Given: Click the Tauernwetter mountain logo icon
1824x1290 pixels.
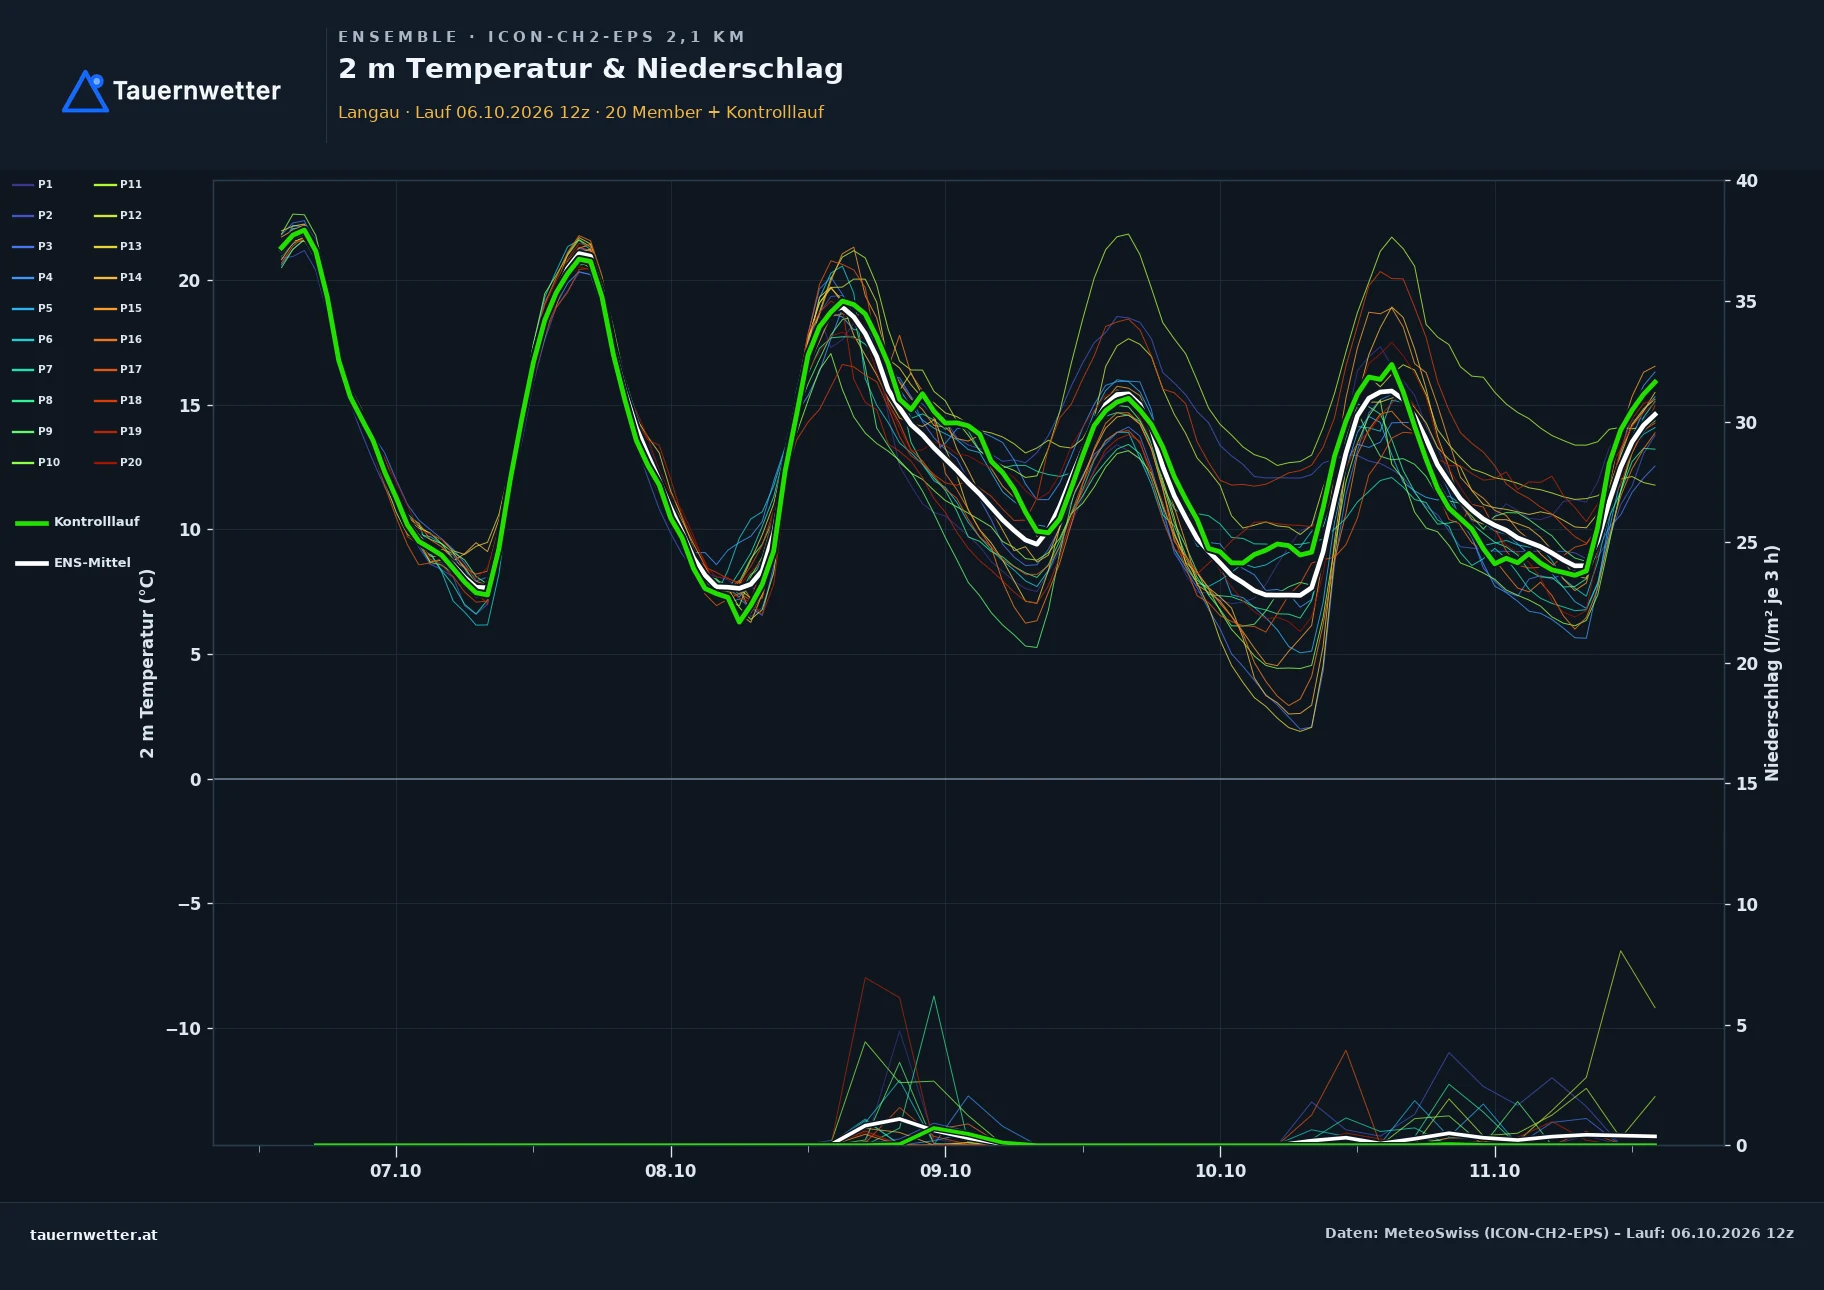Looking at the screenshot, I should (85, 91).
